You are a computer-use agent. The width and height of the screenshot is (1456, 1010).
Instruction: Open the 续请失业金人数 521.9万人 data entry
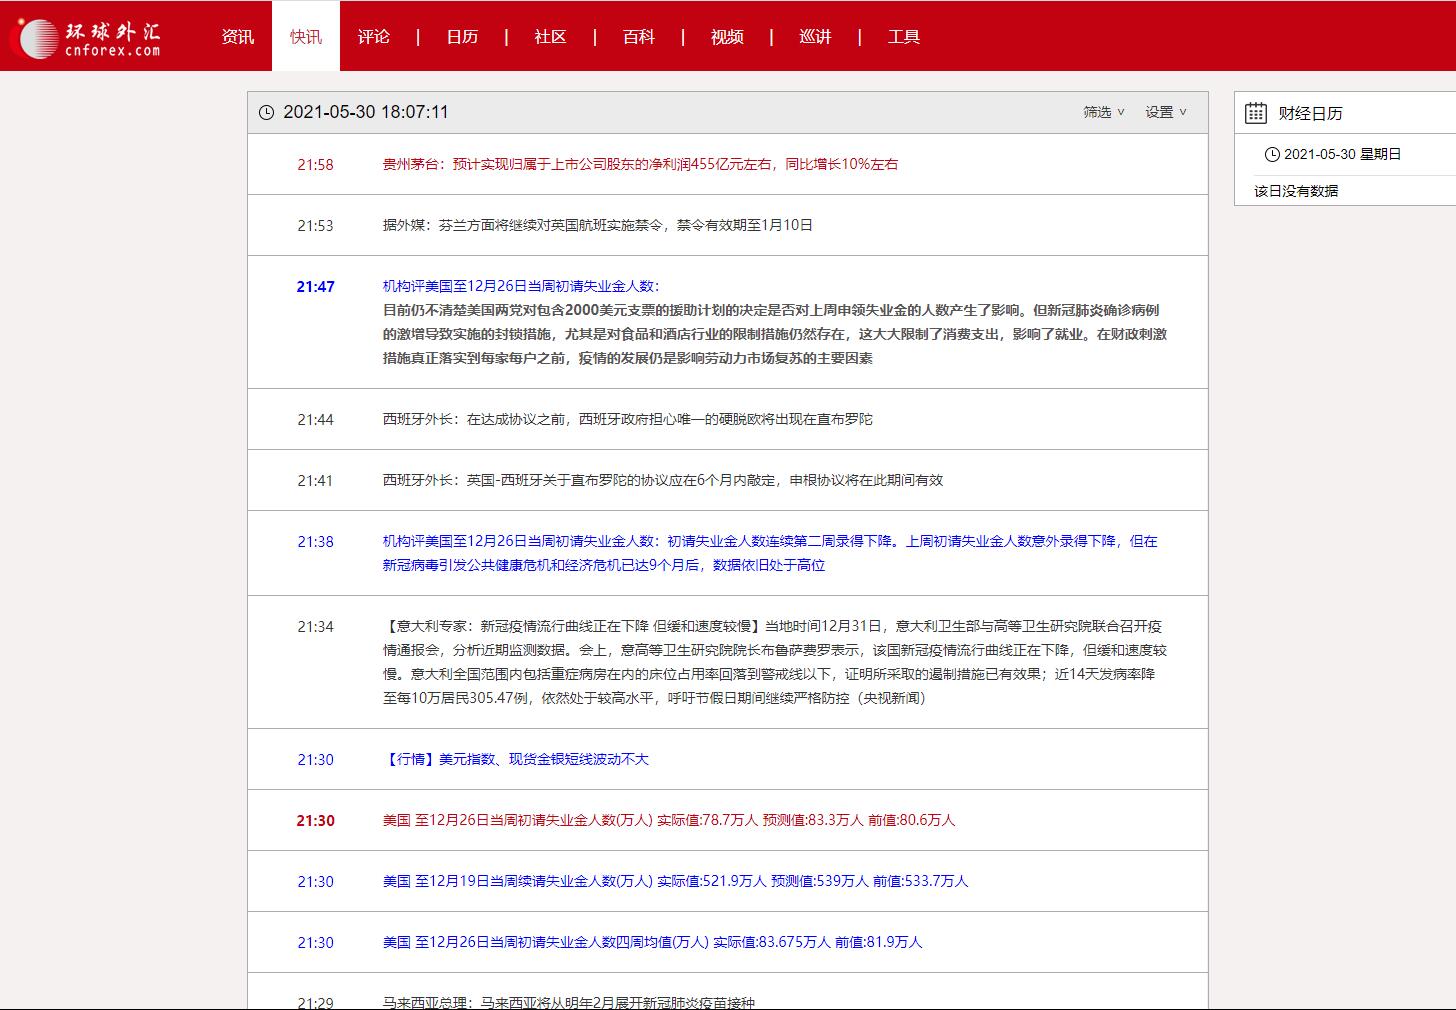tap(675, 882)
